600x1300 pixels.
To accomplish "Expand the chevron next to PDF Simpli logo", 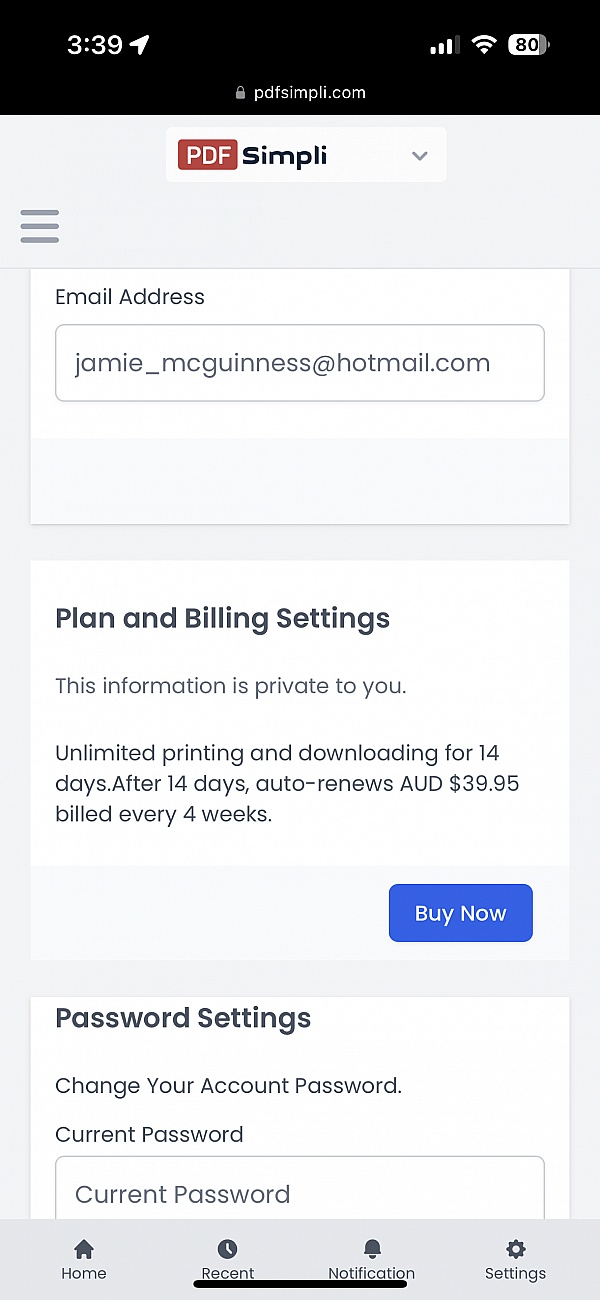I will [420, 156].
